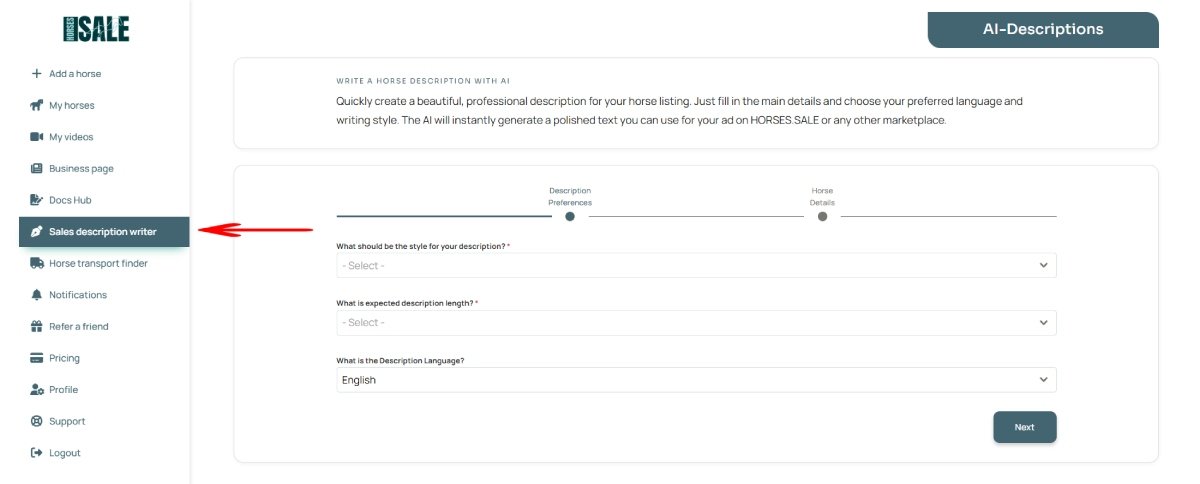Image resolution: width=1200 pixels, height=484 pixels.
Task: Open the Description Language dropdown showing English
Action: click(x=696, y=380)
